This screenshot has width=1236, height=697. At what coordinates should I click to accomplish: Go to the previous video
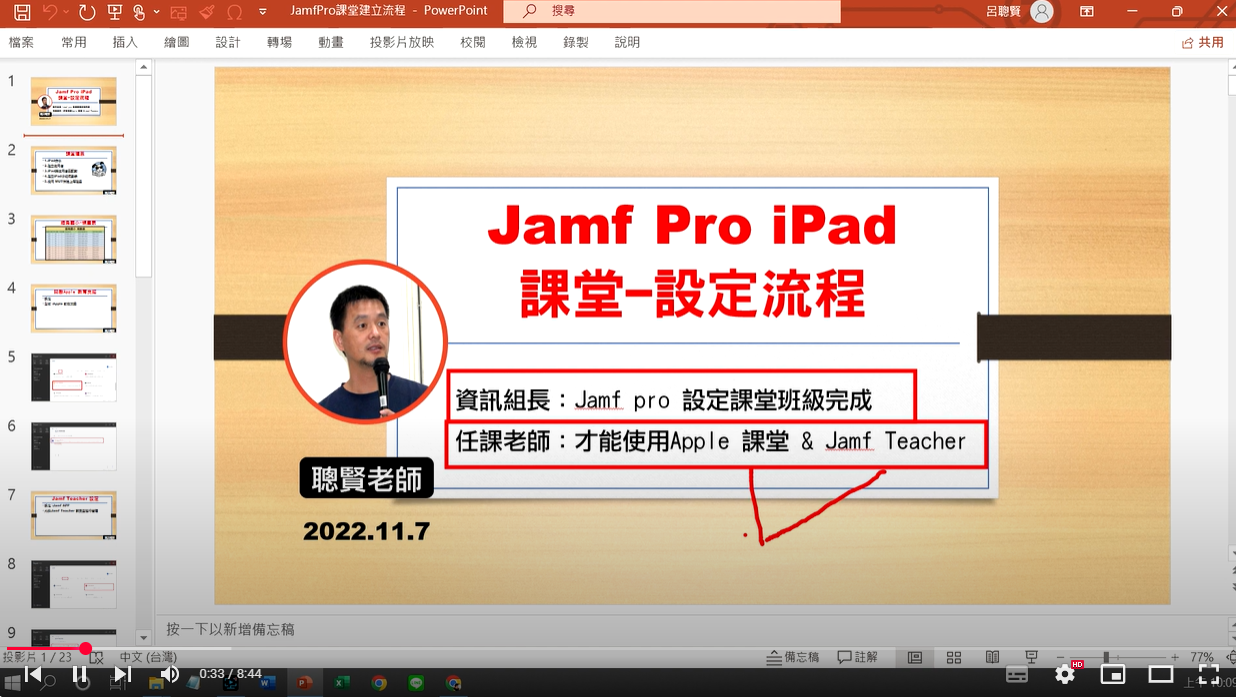click(33, 674)
